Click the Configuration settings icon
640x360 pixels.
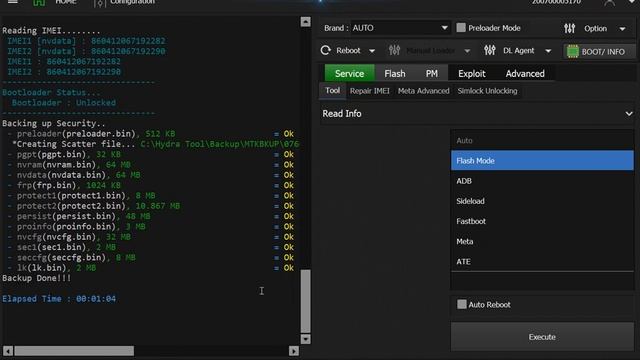point(100,3)
